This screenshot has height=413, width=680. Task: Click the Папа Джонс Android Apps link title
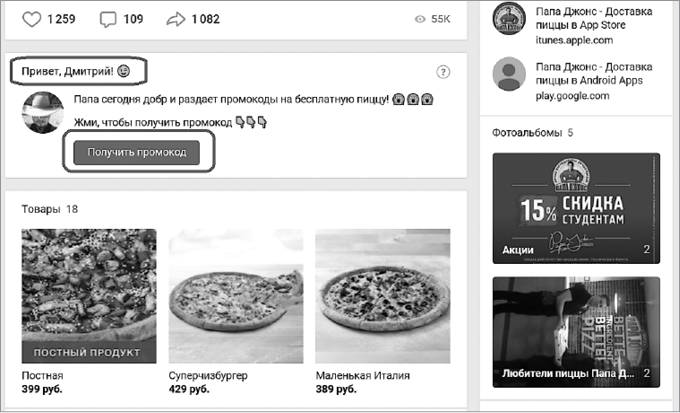594,74
